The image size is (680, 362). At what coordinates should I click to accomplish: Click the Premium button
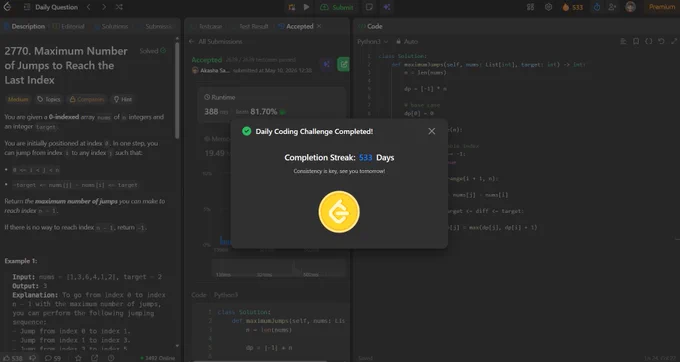[x=662, y=7]
